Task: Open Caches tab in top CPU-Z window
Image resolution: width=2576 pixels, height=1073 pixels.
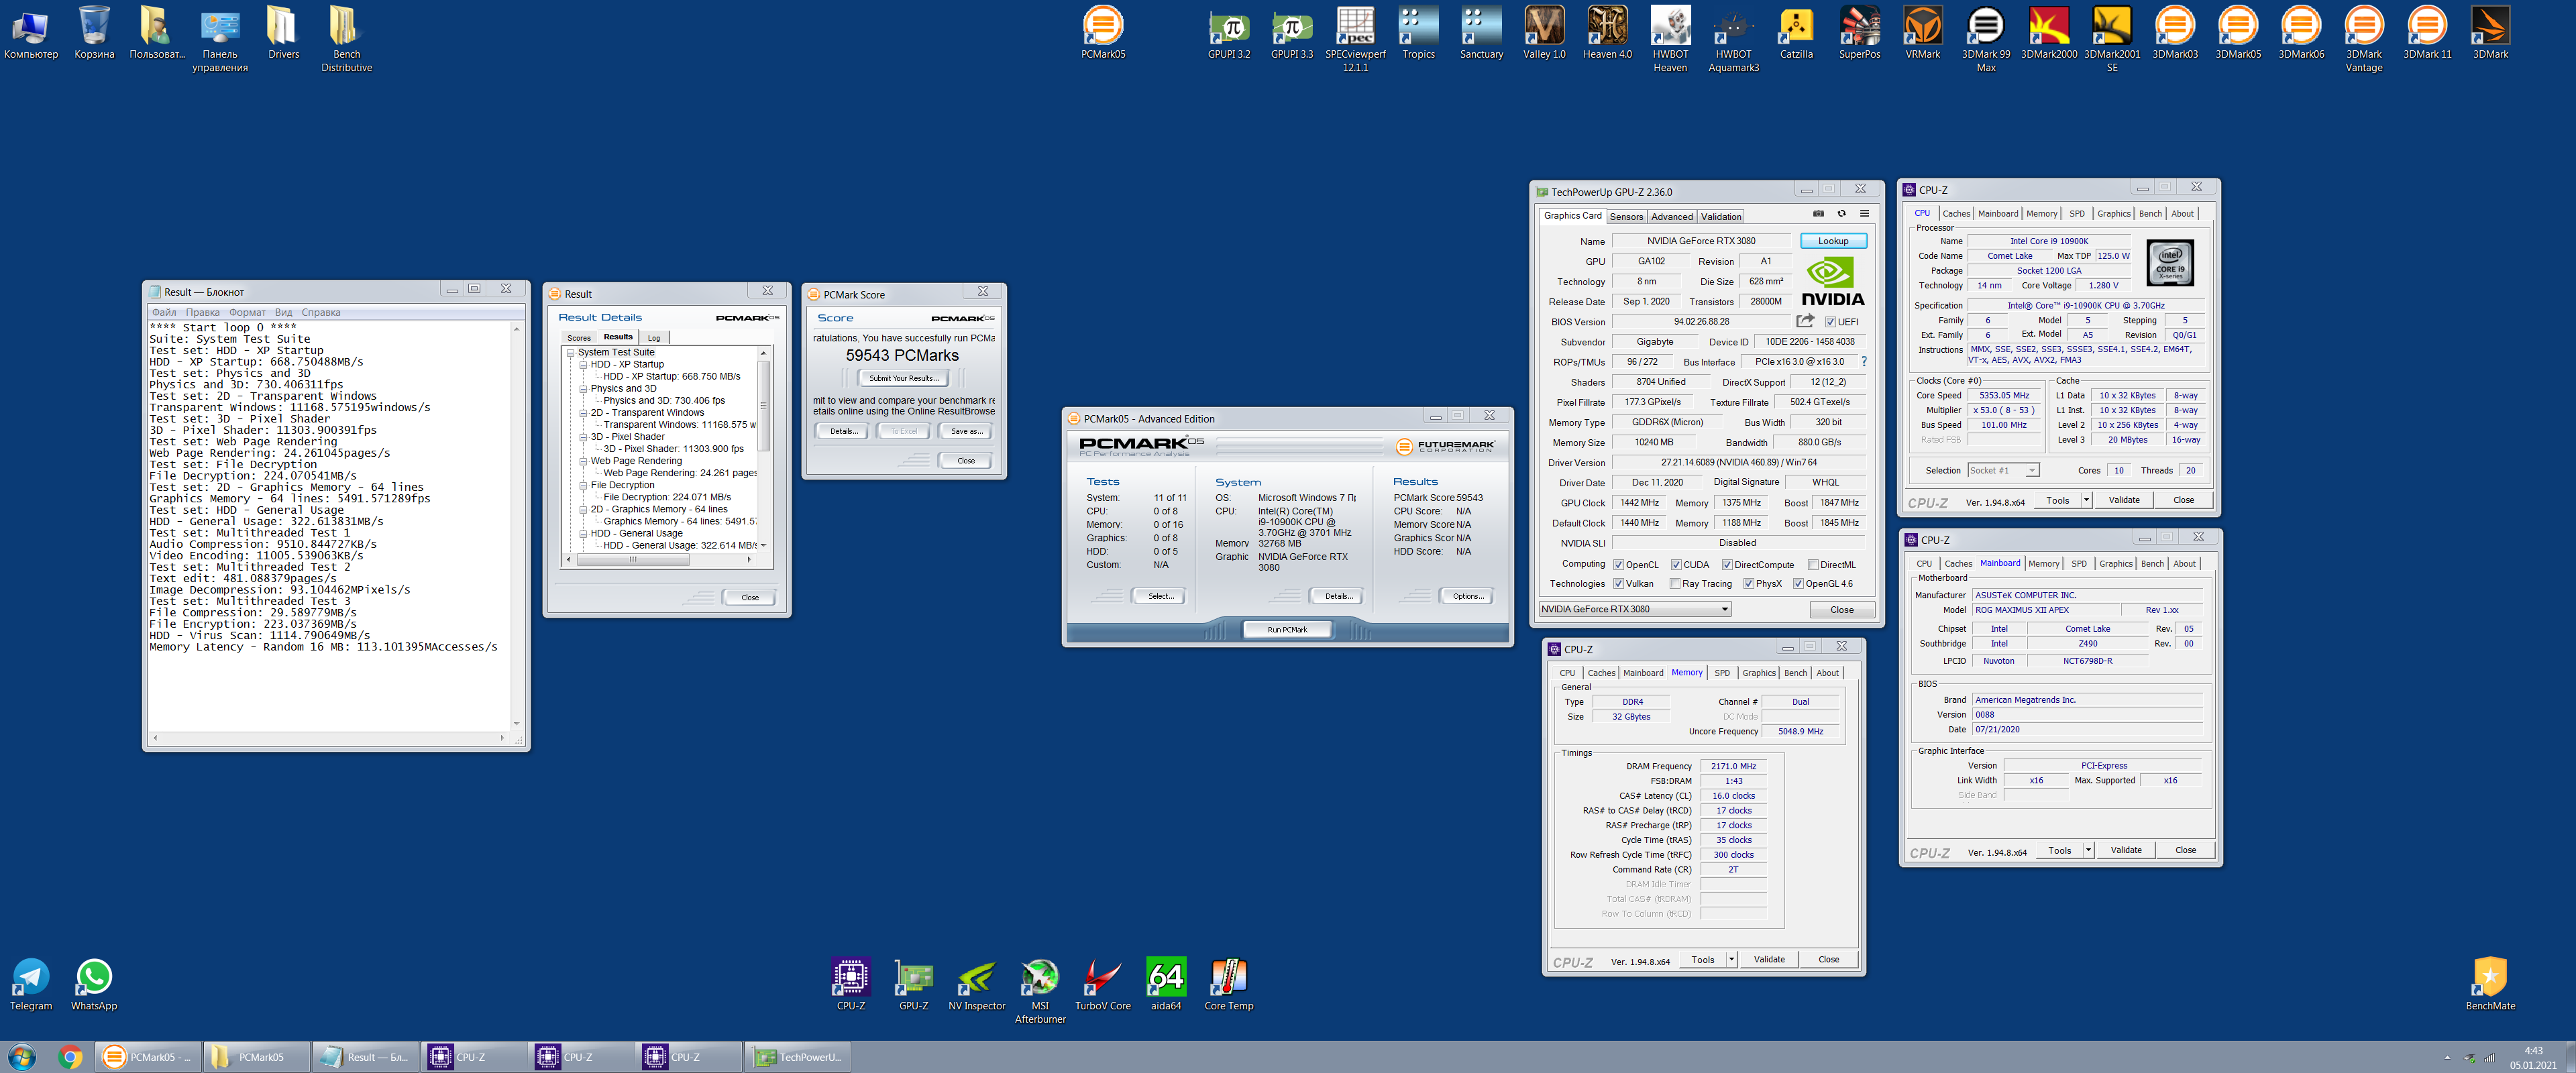Action: click(1956, 214)
